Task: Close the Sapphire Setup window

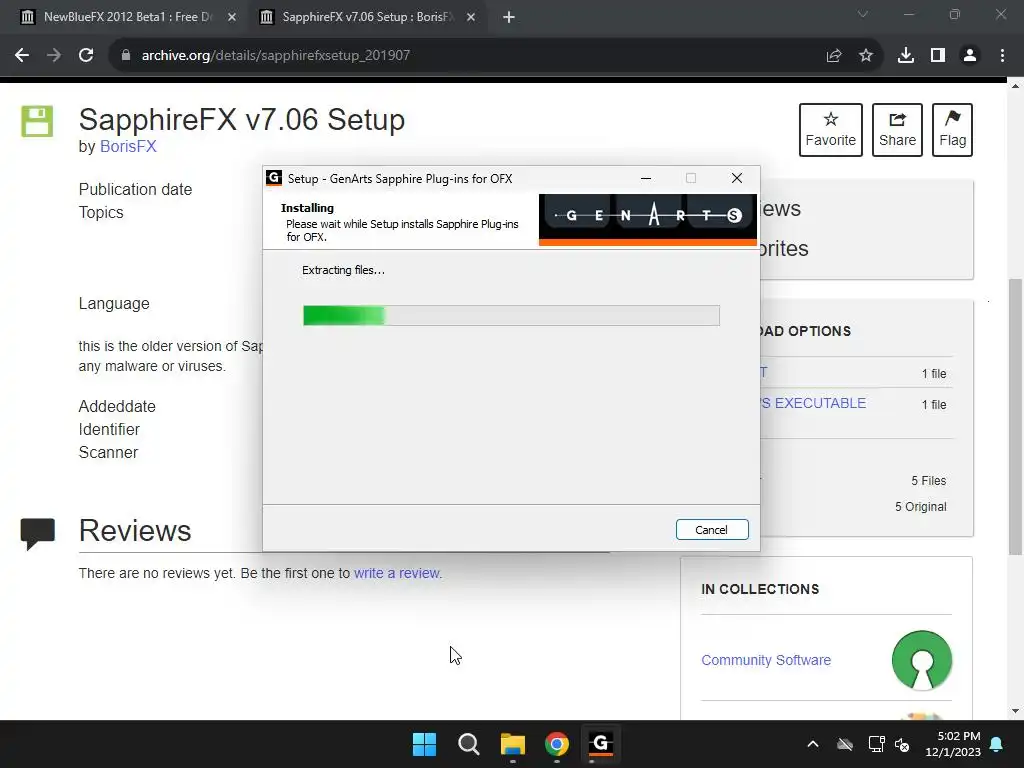Action: click(x=737, y=178)
